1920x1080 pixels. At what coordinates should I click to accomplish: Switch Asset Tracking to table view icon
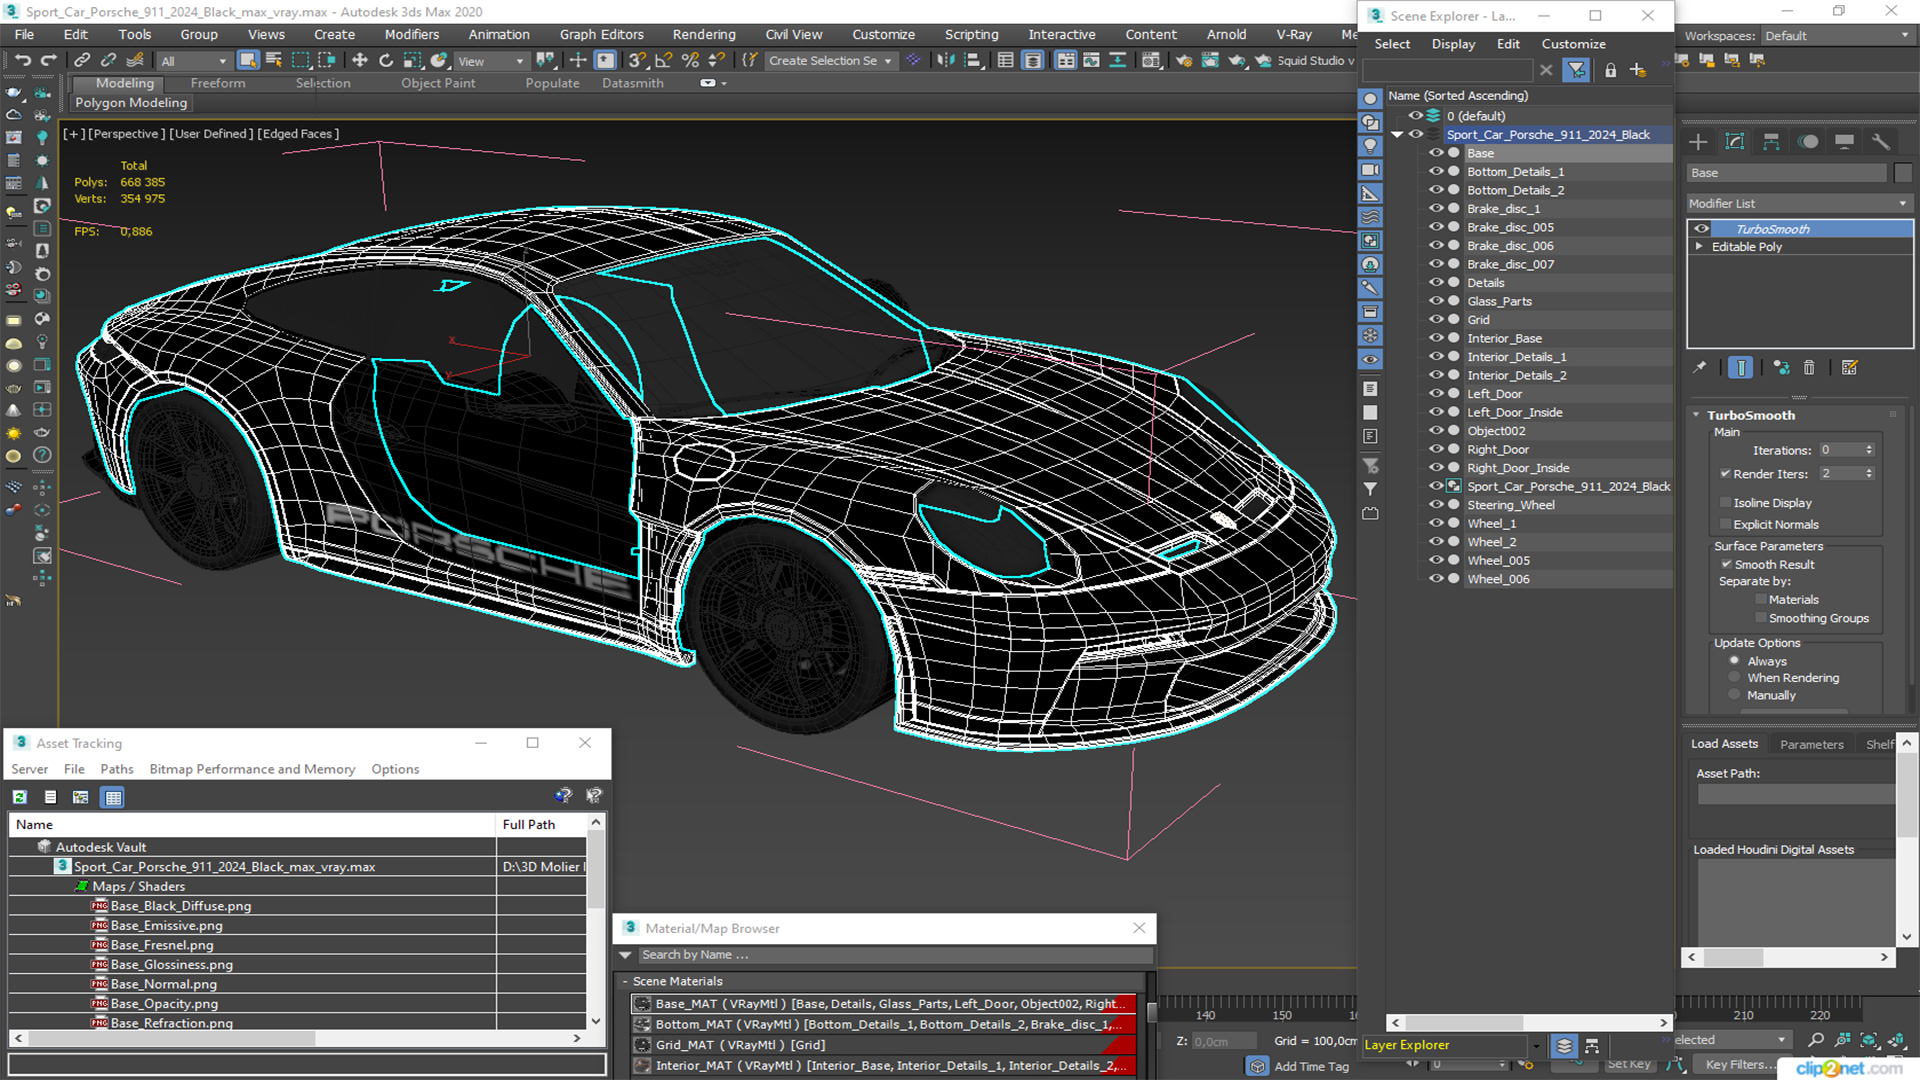click(x=113, y=797)
